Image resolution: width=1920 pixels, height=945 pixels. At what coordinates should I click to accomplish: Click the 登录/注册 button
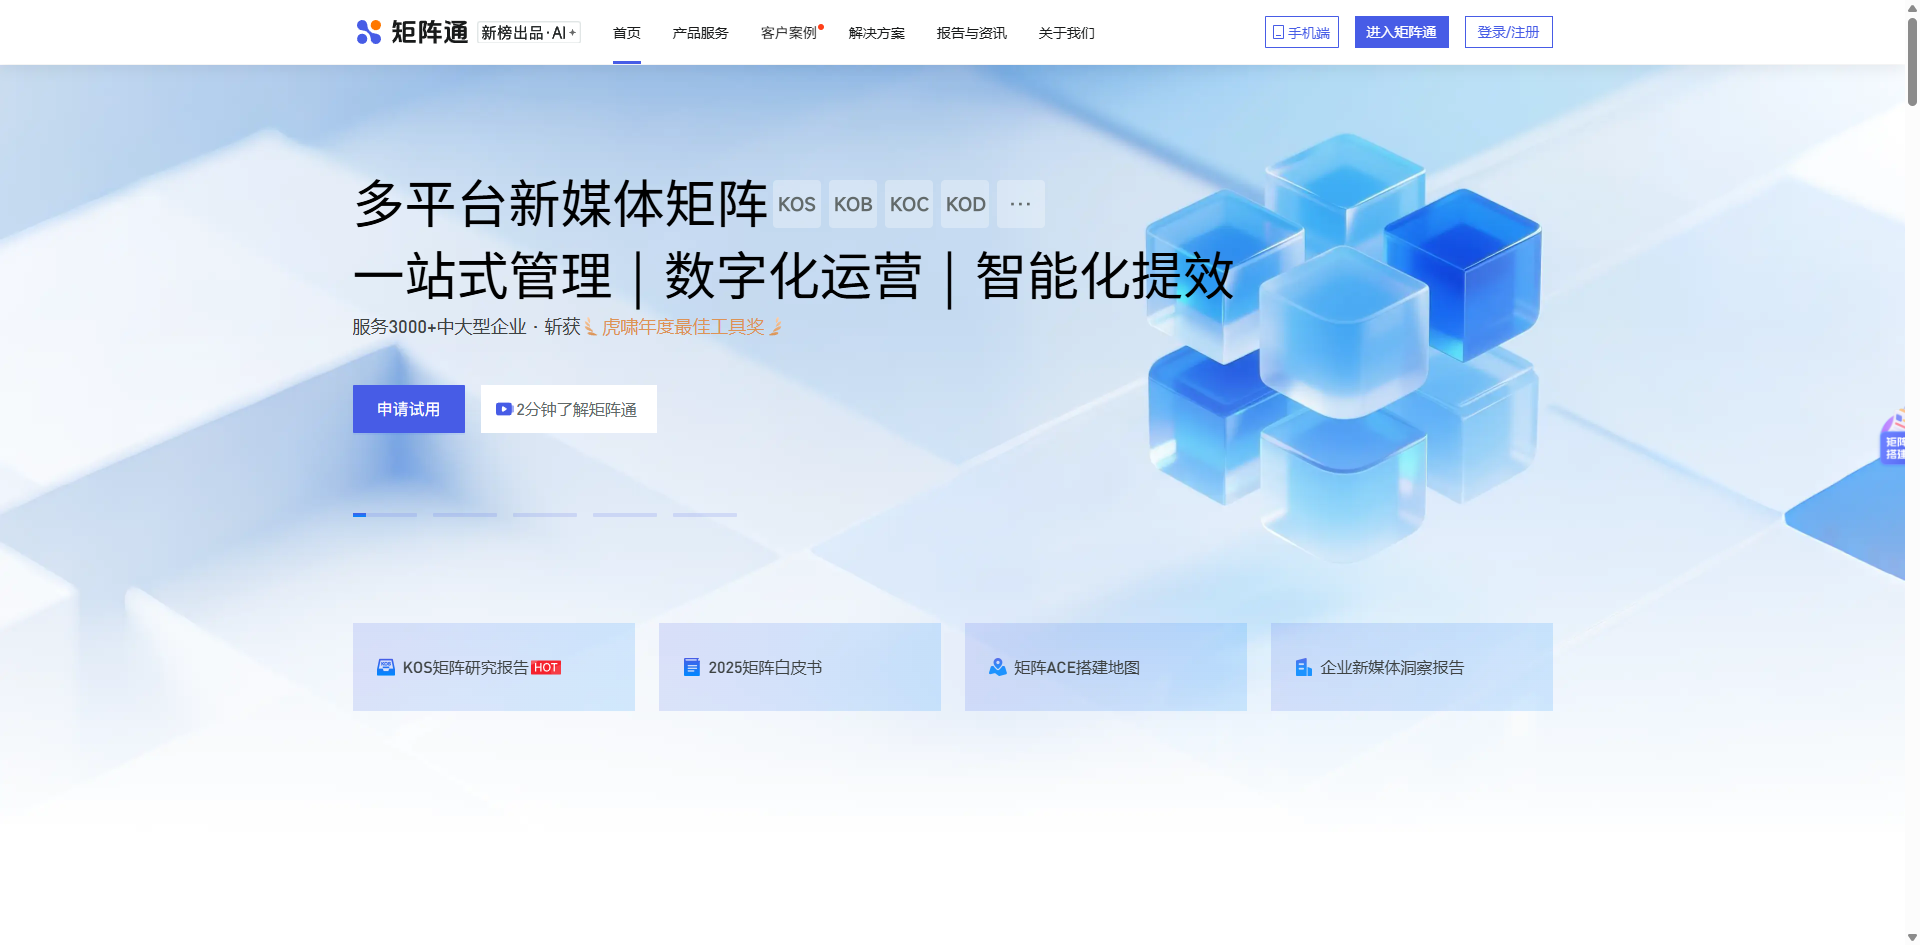1508,31
